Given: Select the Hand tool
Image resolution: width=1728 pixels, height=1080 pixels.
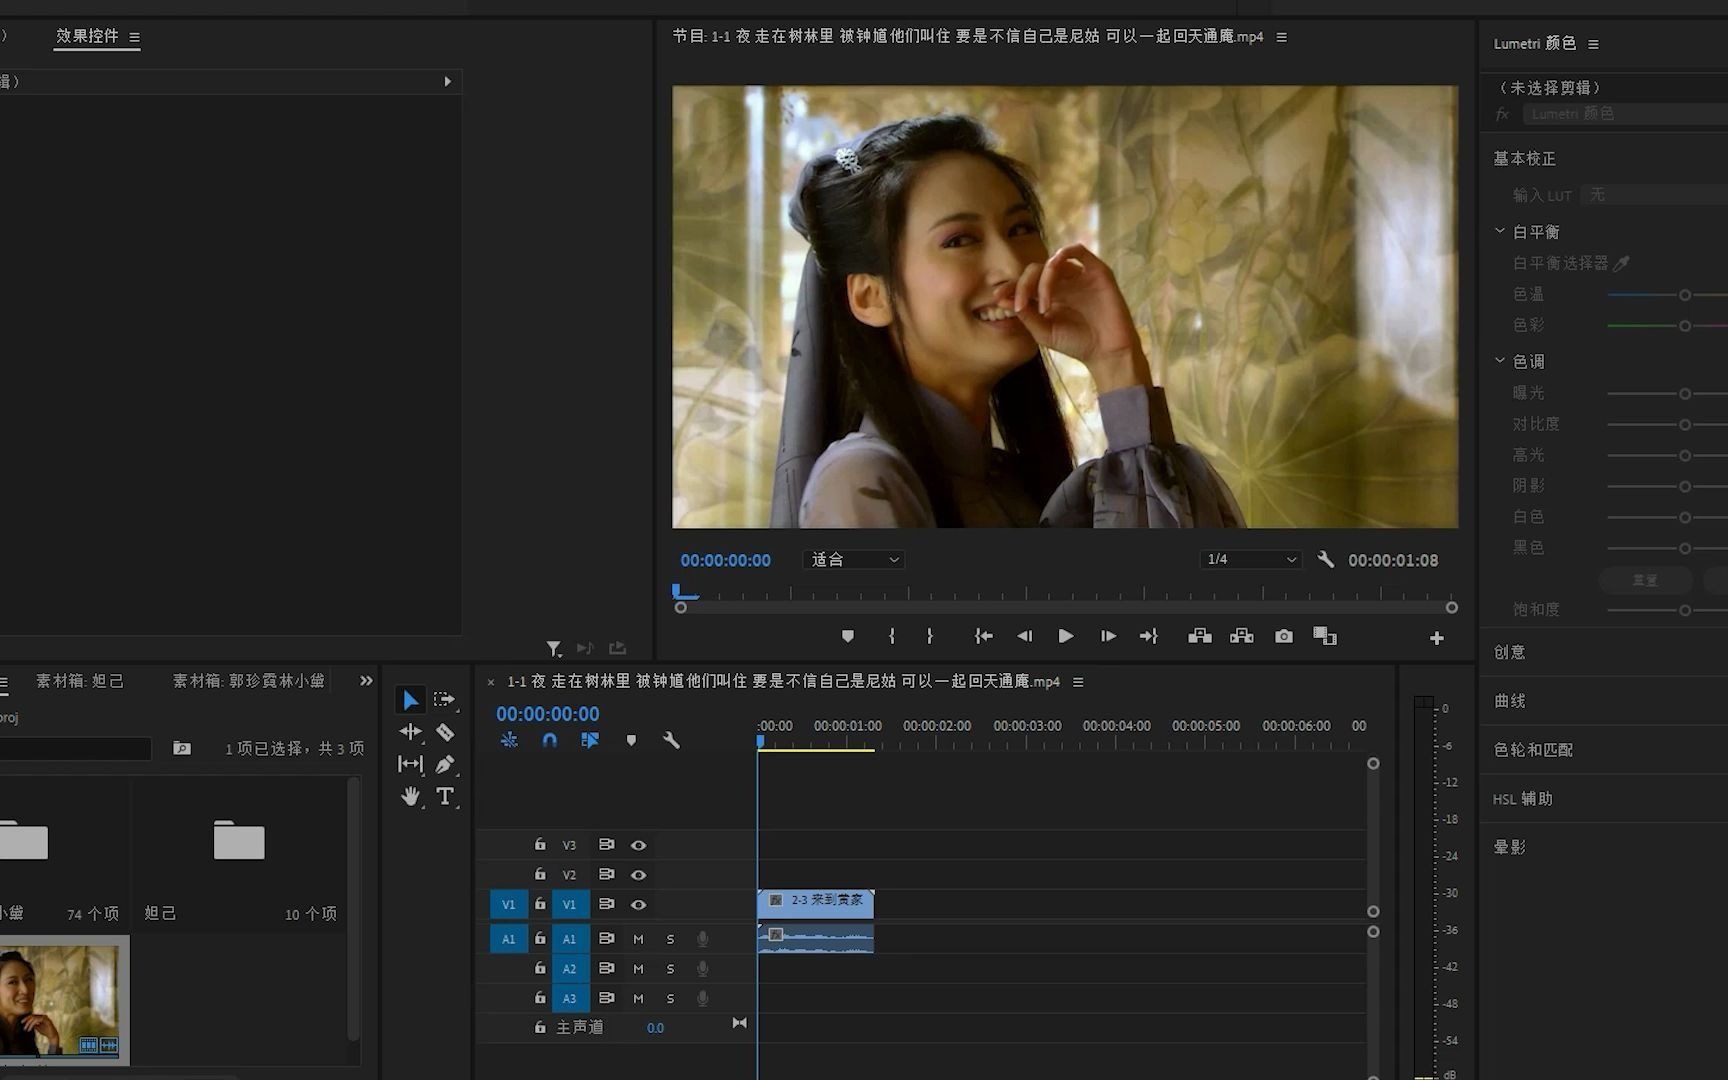Looking at the screenshot, I should click(410, 796).
